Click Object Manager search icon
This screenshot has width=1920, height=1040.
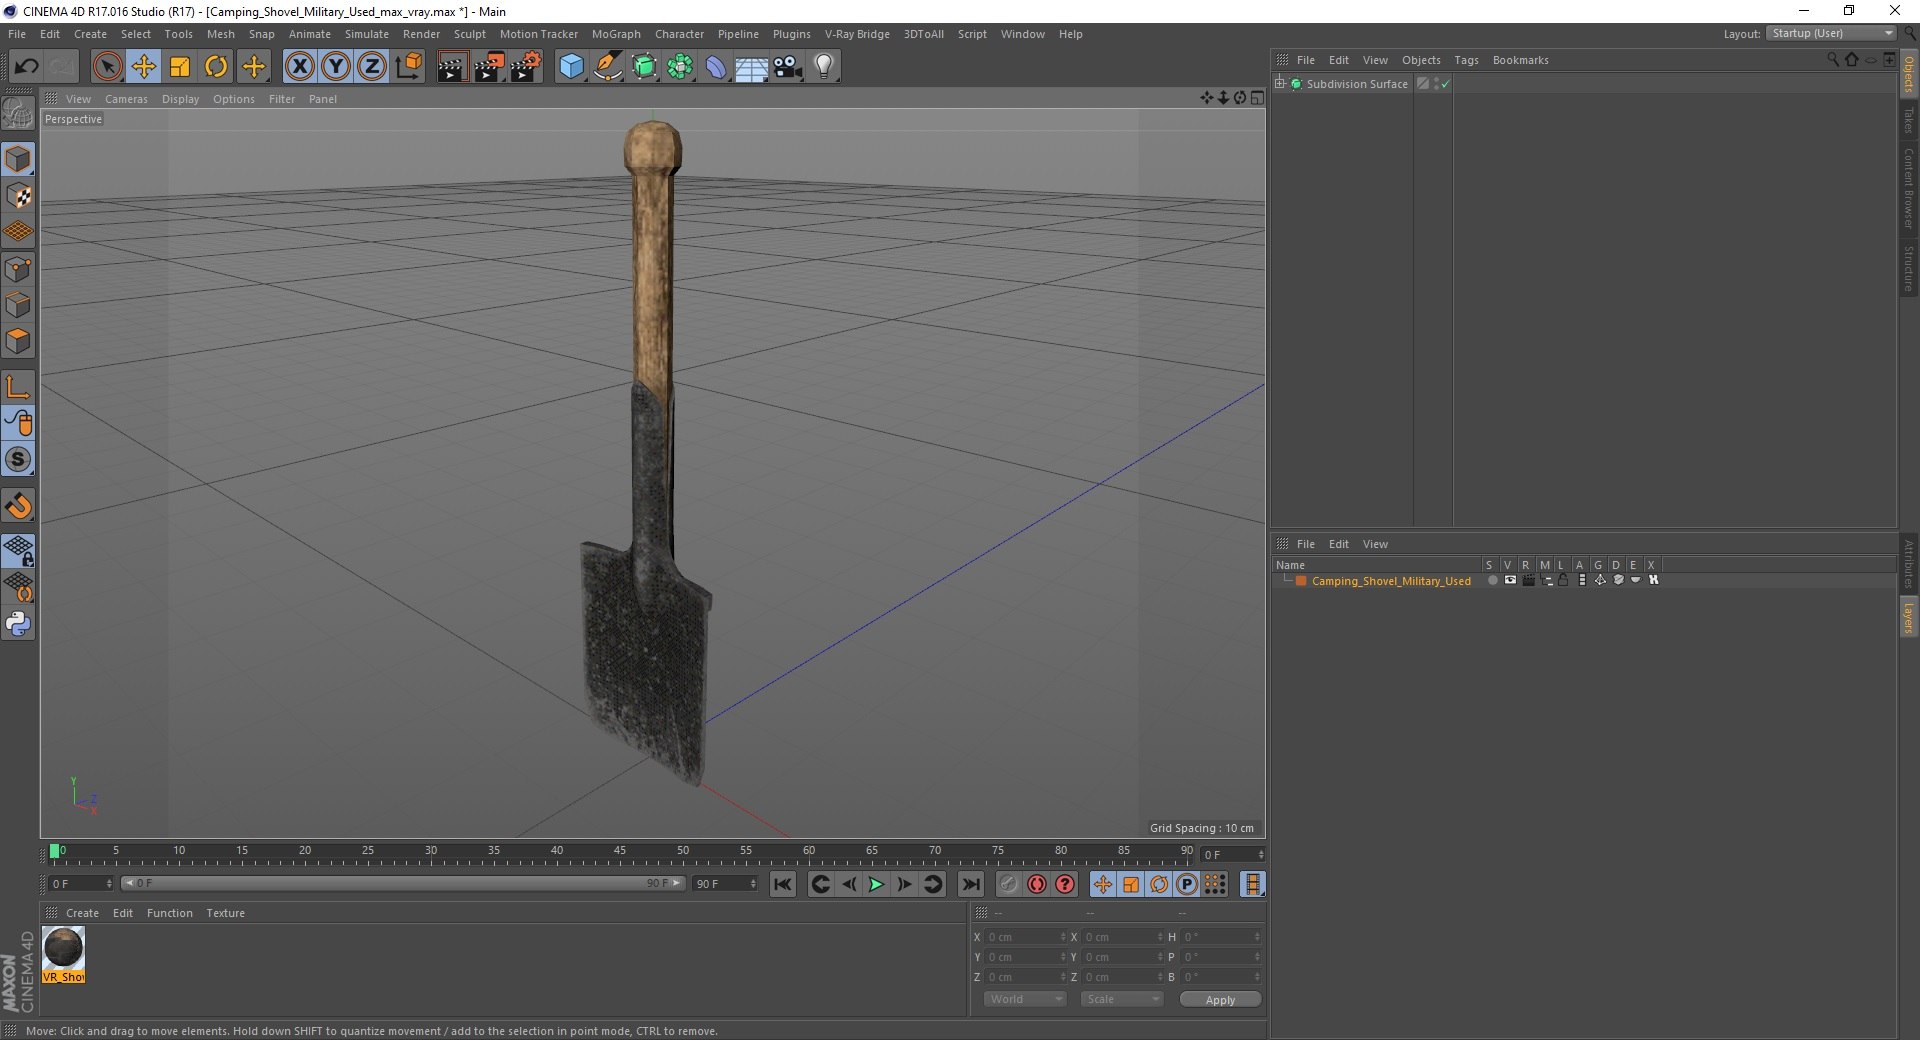point(1832,59)
